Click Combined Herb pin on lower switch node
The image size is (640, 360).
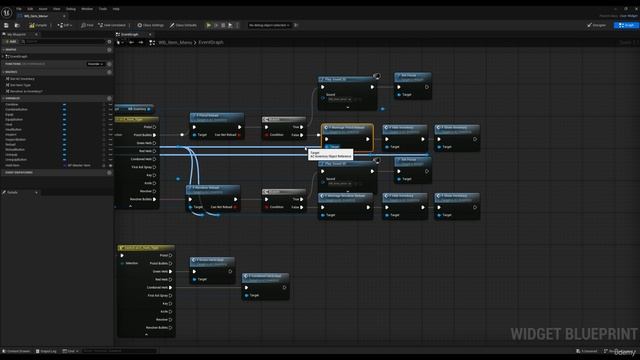pos(170,287)
